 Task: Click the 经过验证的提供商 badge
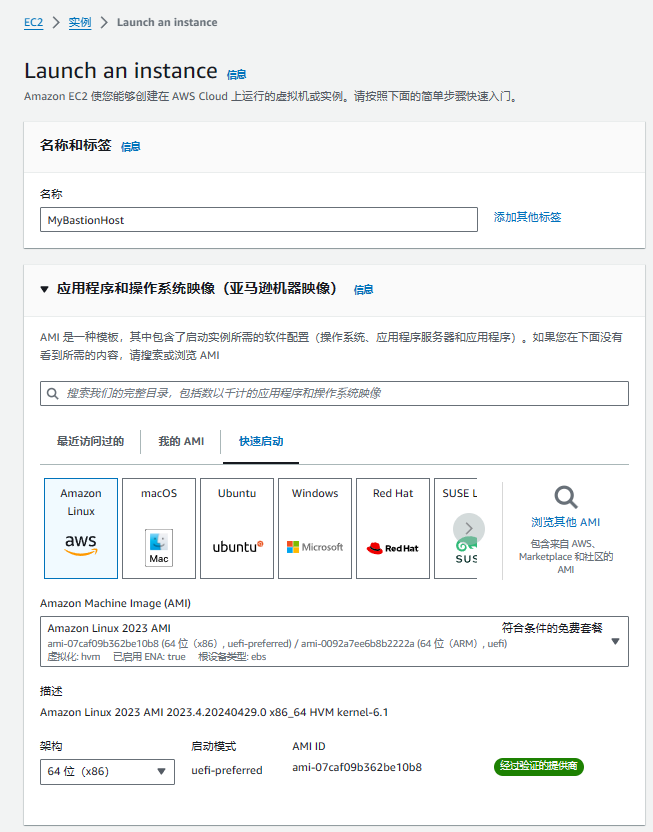click(x=538, y=766)
